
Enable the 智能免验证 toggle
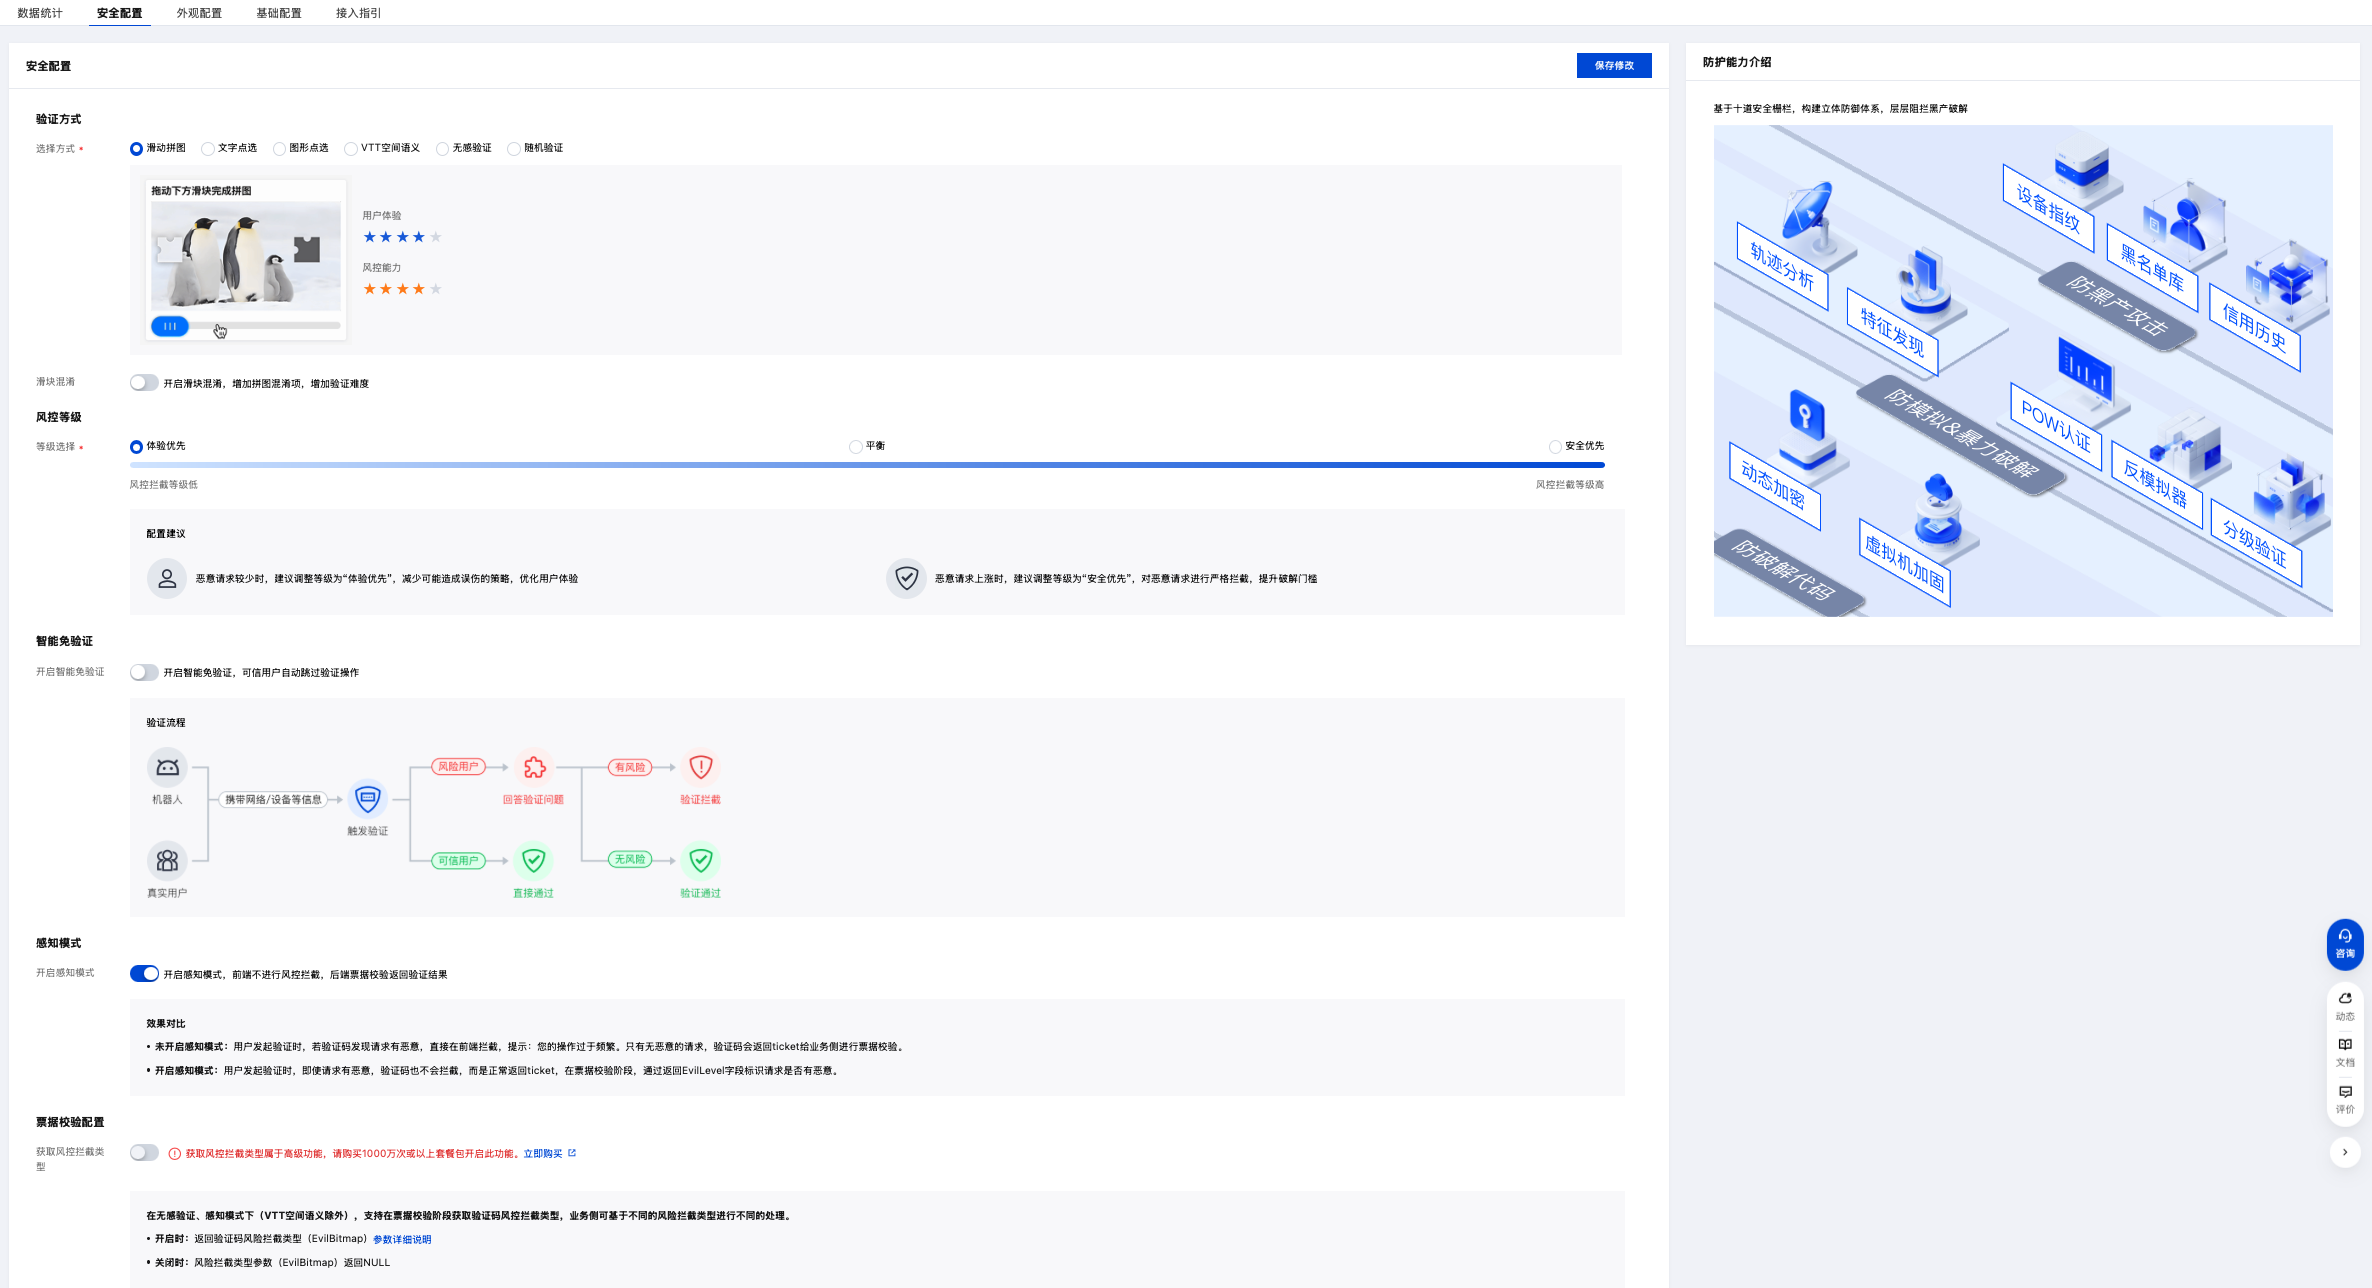144,672
